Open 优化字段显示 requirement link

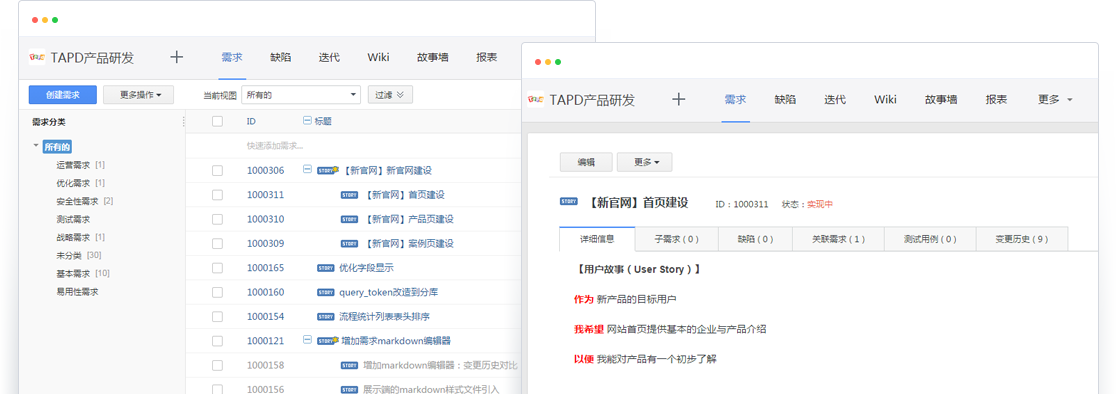coord(366,268)
